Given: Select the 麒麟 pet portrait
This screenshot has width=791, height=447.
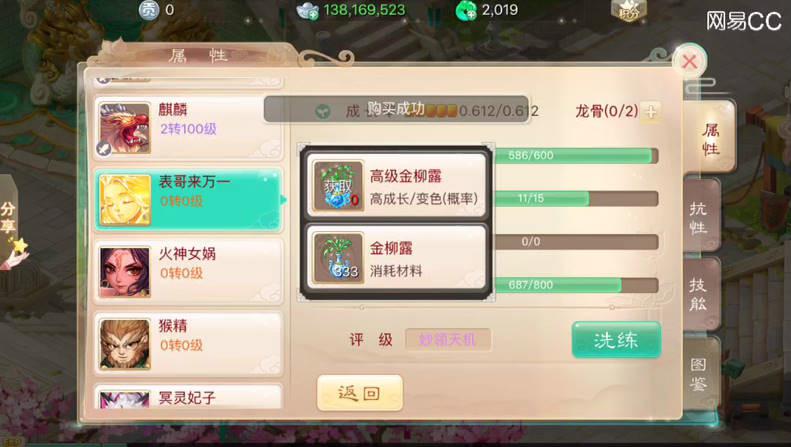Looking at the screenshot, I should 125,128.
